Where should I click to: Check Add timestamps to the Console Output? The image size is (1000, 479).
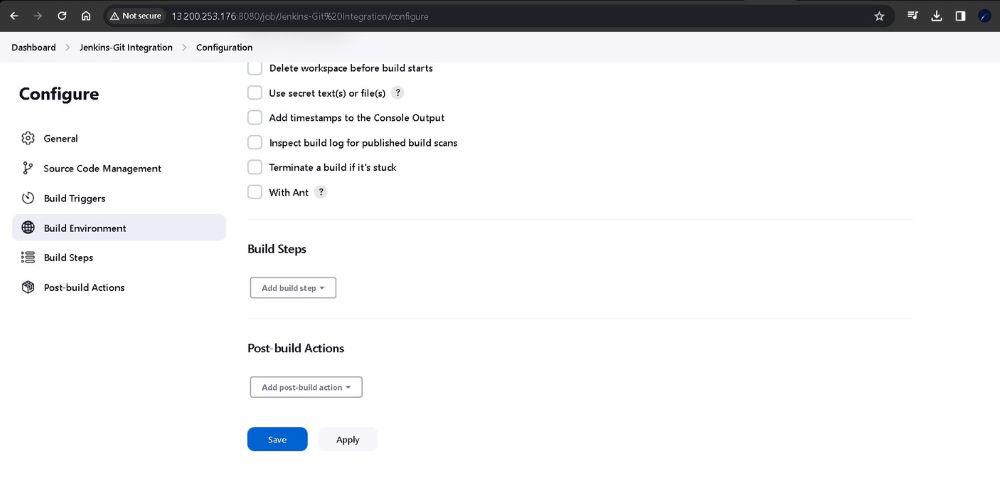point(255,118)
